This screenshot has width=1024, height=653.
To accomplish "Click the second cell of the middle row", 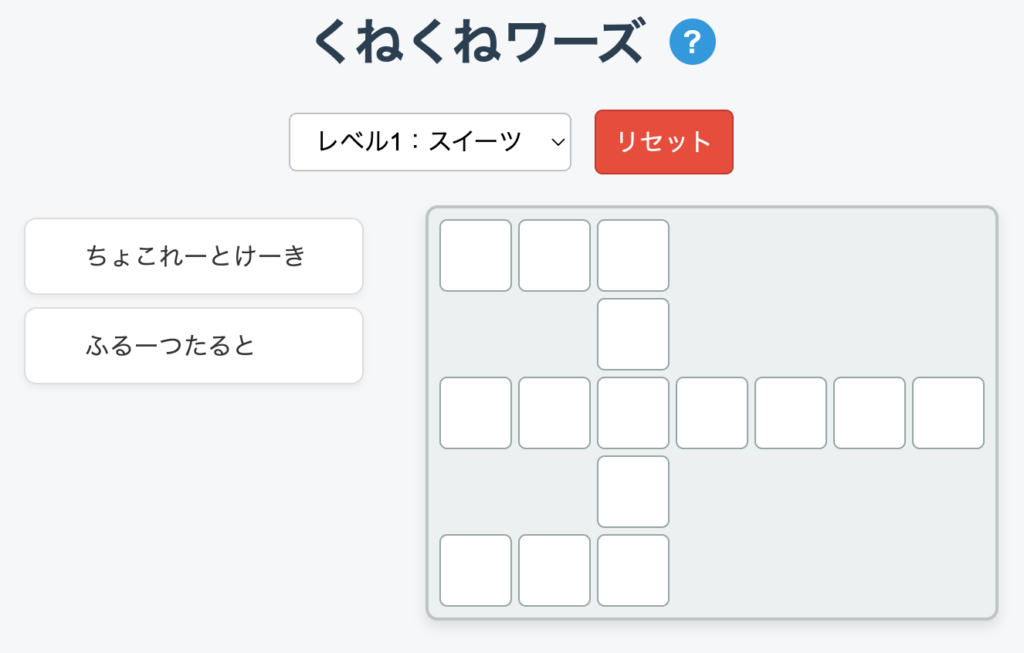I will click(554, 413).
